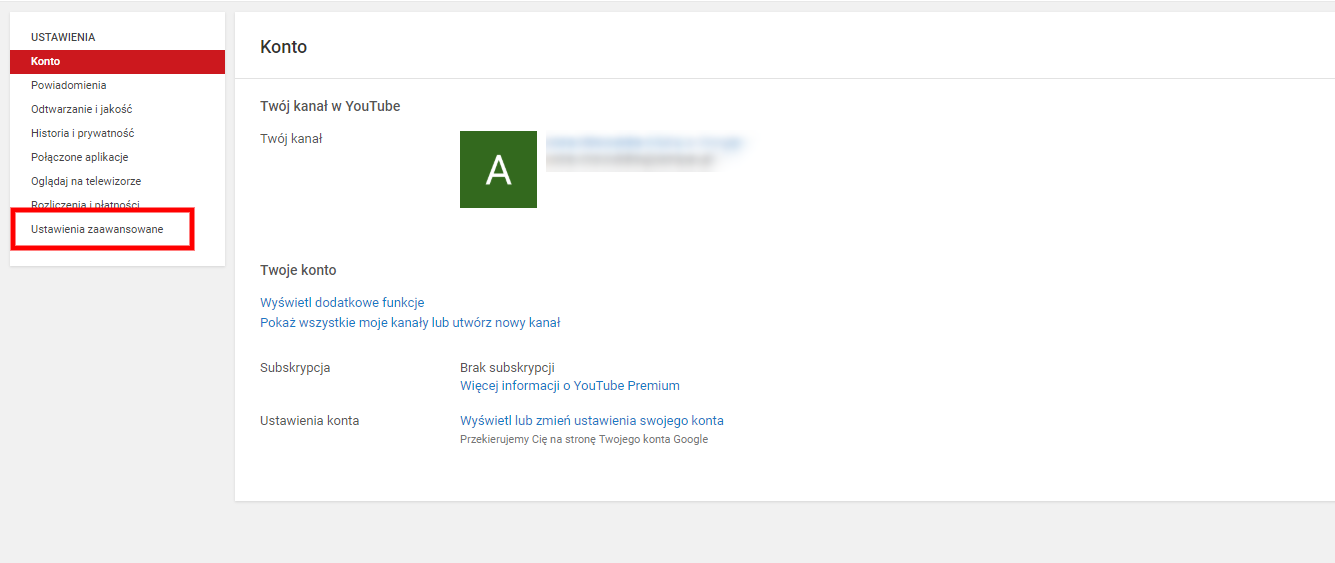Screen dimensions: 1335x563
Task: Follow the Twojego konta Google link
Action: pyautogui.click(x=653, y=439)
